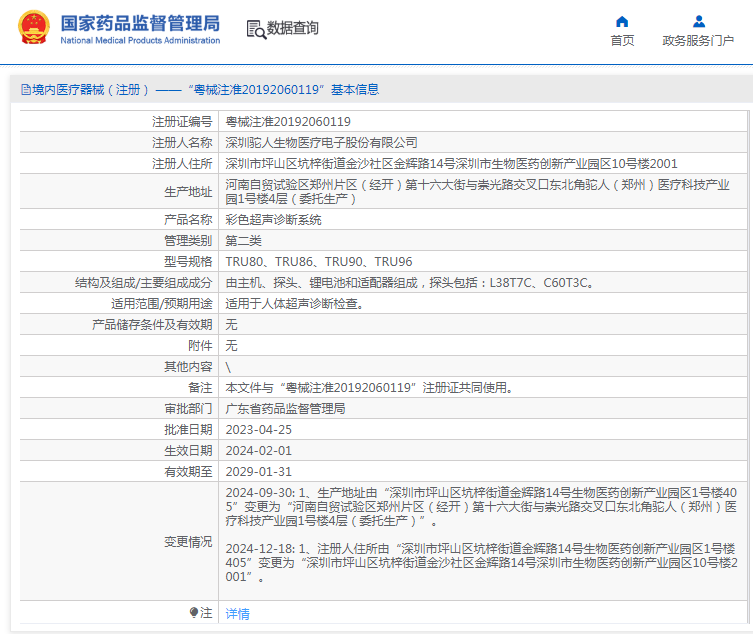
Task: Click National Medical Products Administration text
Action: [140, 41]
